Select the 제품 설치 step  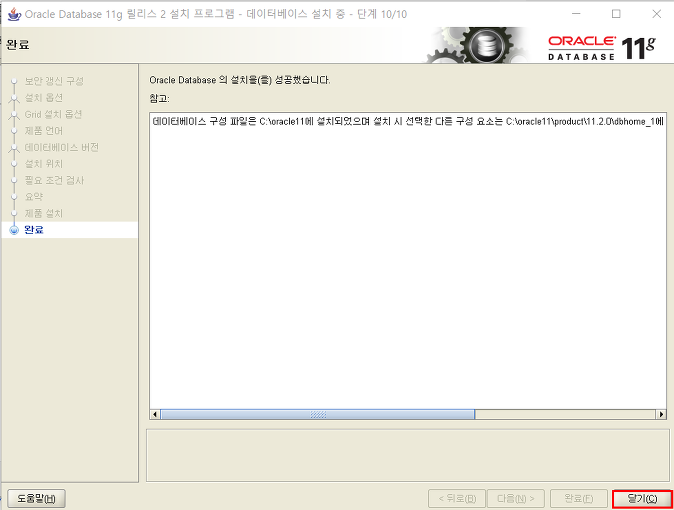tap(43, 213)
